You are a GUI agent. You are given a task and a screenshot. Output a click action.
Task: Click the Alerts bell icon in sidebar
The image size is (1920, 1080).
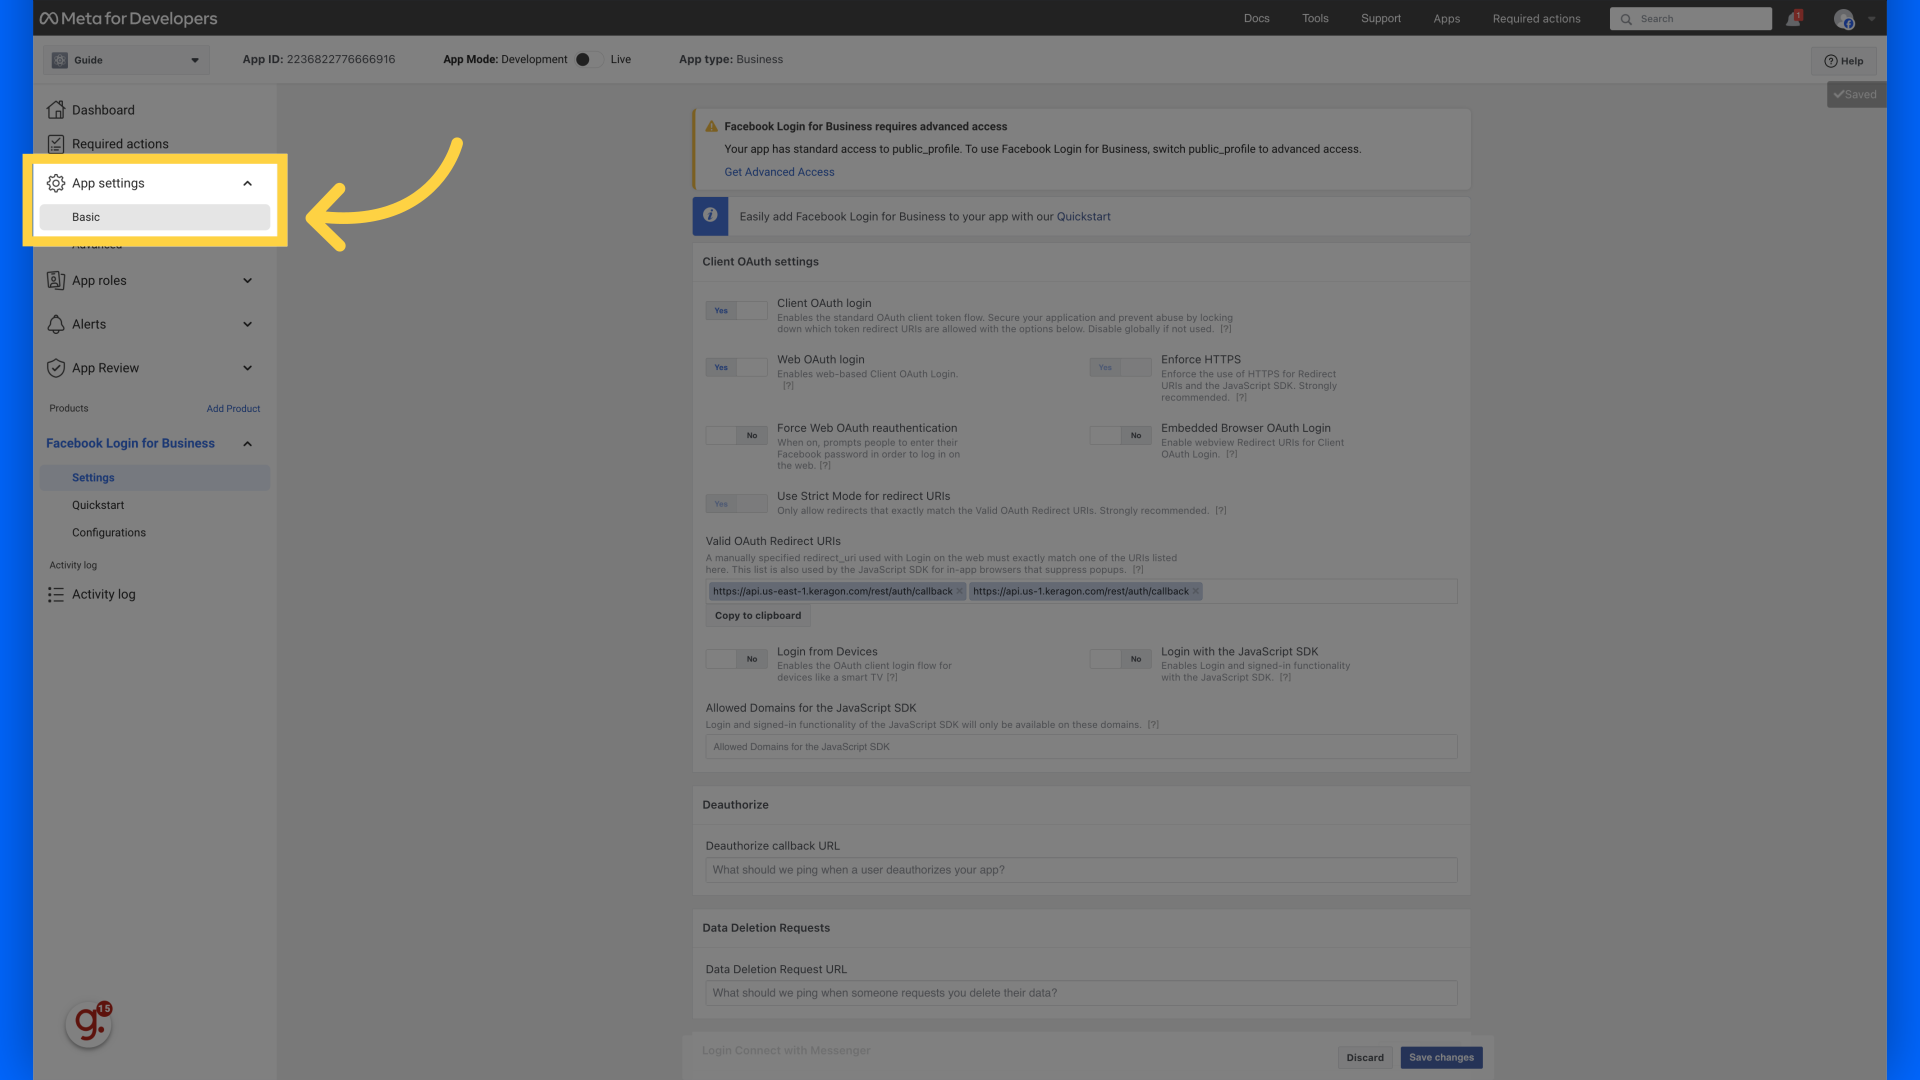coord(56,324)
